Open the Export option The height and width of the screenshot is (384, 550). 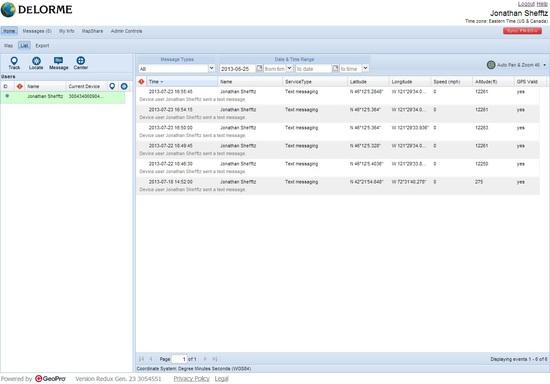click(x=42, y=46)
